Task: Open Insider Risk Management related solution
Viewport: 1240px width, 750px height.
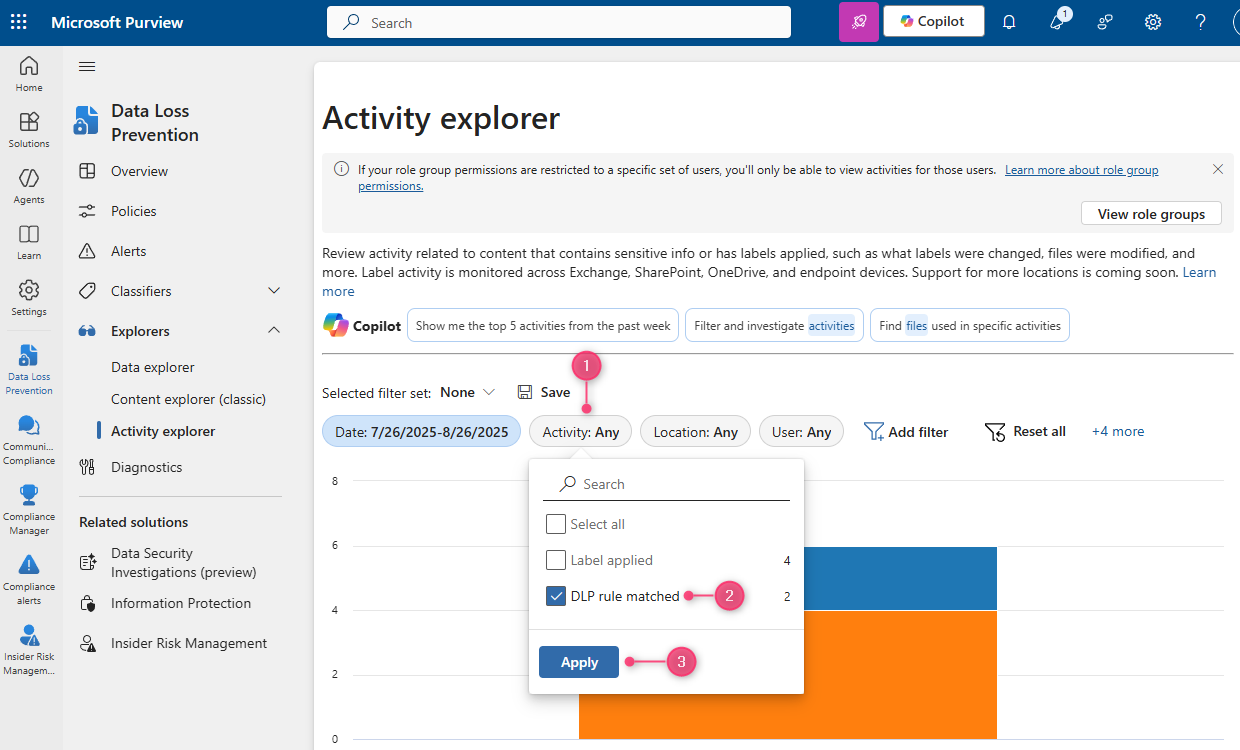Action: (189, 643)
